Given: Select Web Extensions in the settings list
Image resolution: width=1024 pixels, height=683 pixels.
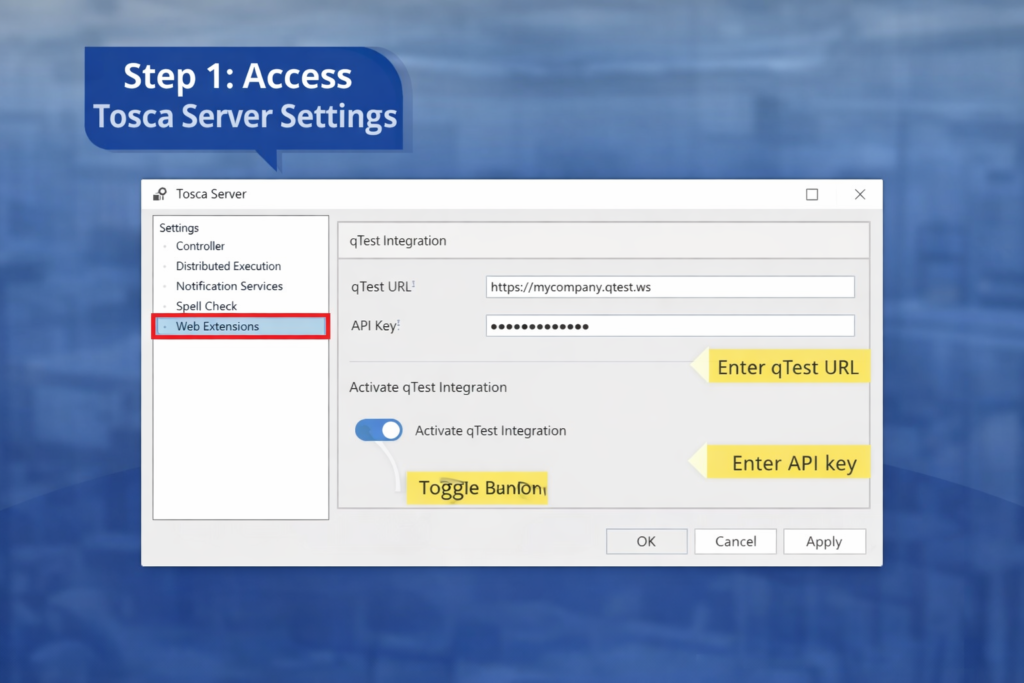Looking at the screenshot, I should pyautogui.click(x=216, y=326).
